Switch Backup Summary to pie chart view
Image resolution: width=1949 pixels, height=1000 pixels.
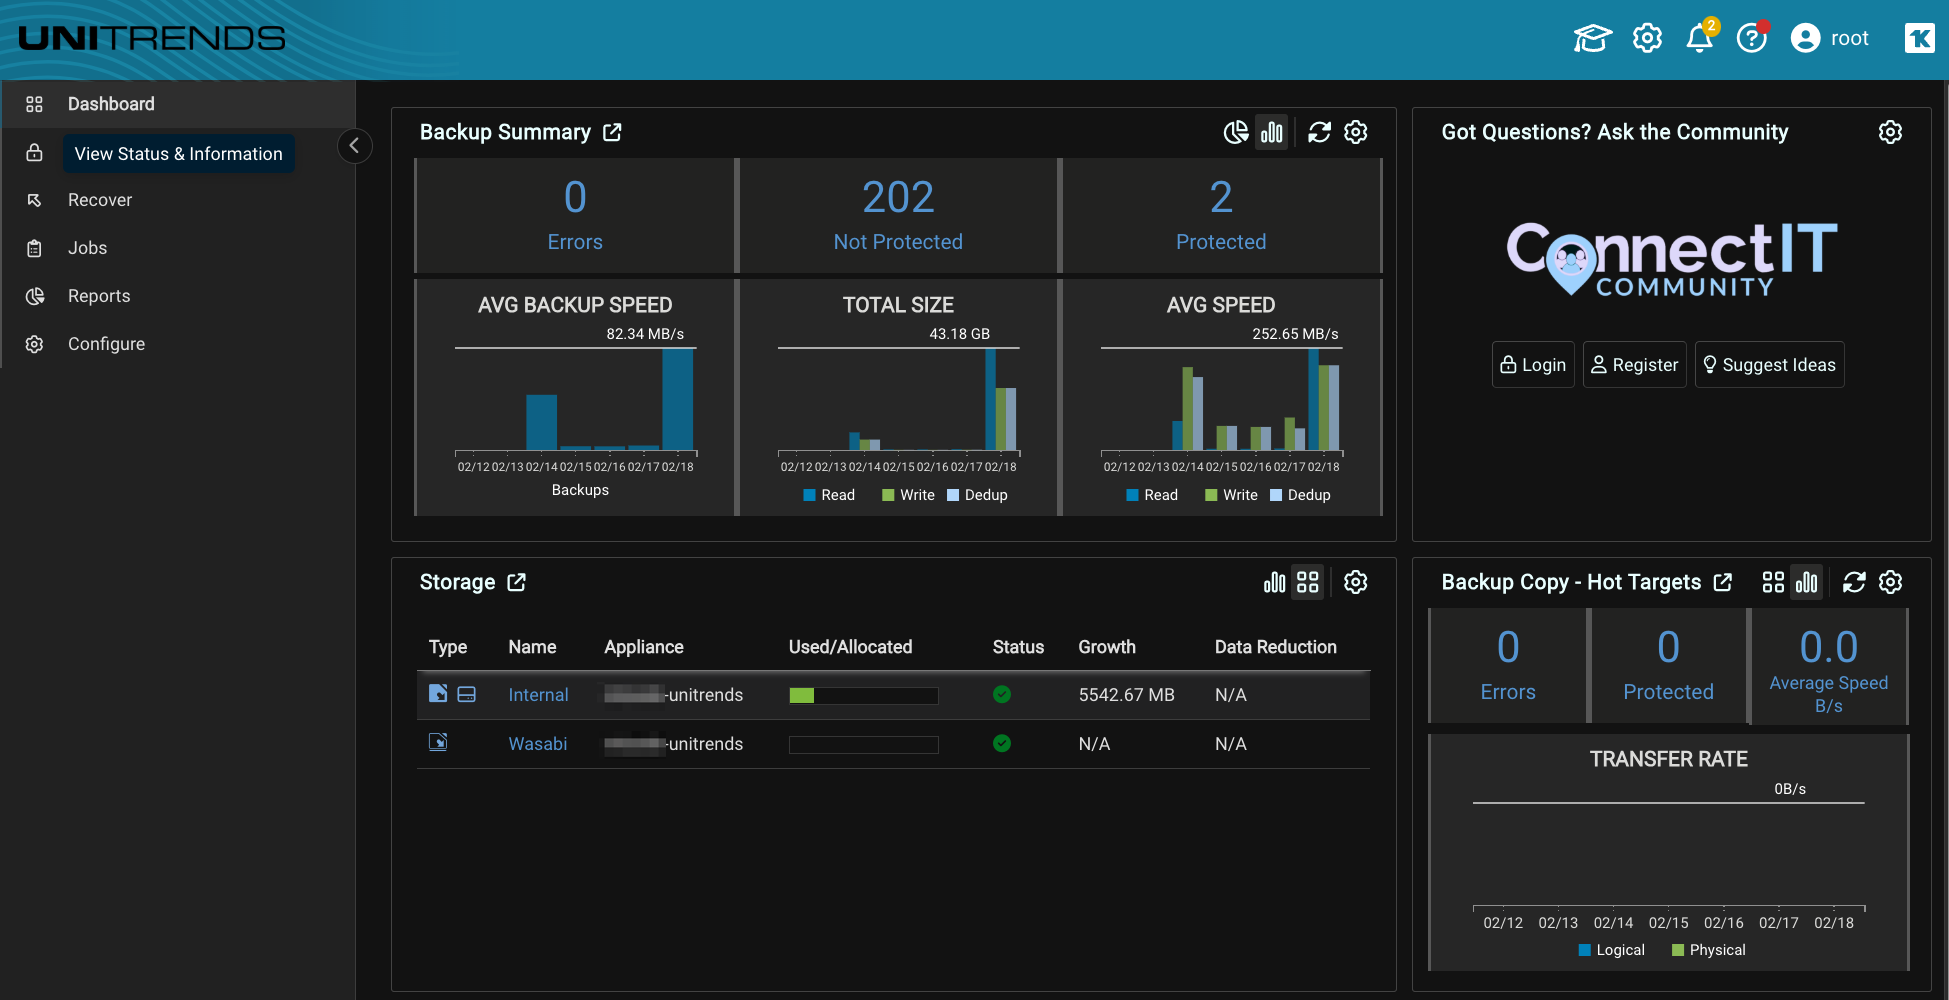1236,132
